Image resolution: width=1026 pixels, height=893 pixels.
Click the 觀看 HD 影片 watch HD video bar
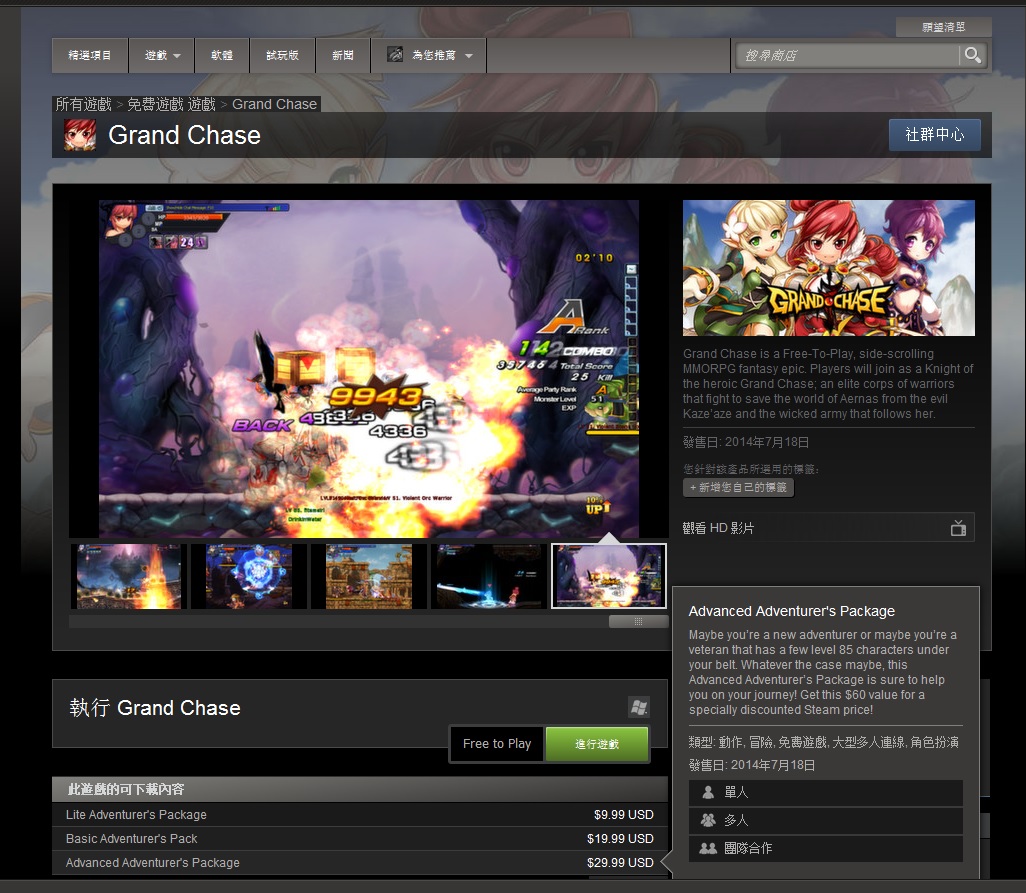tap(828, 528)
